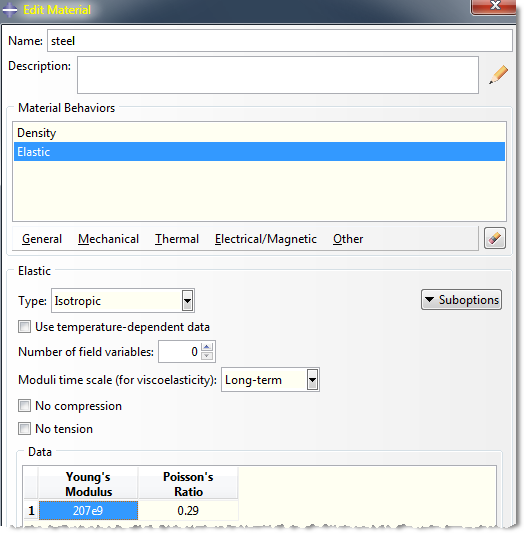Increase number of field variables

pos(207,347)
